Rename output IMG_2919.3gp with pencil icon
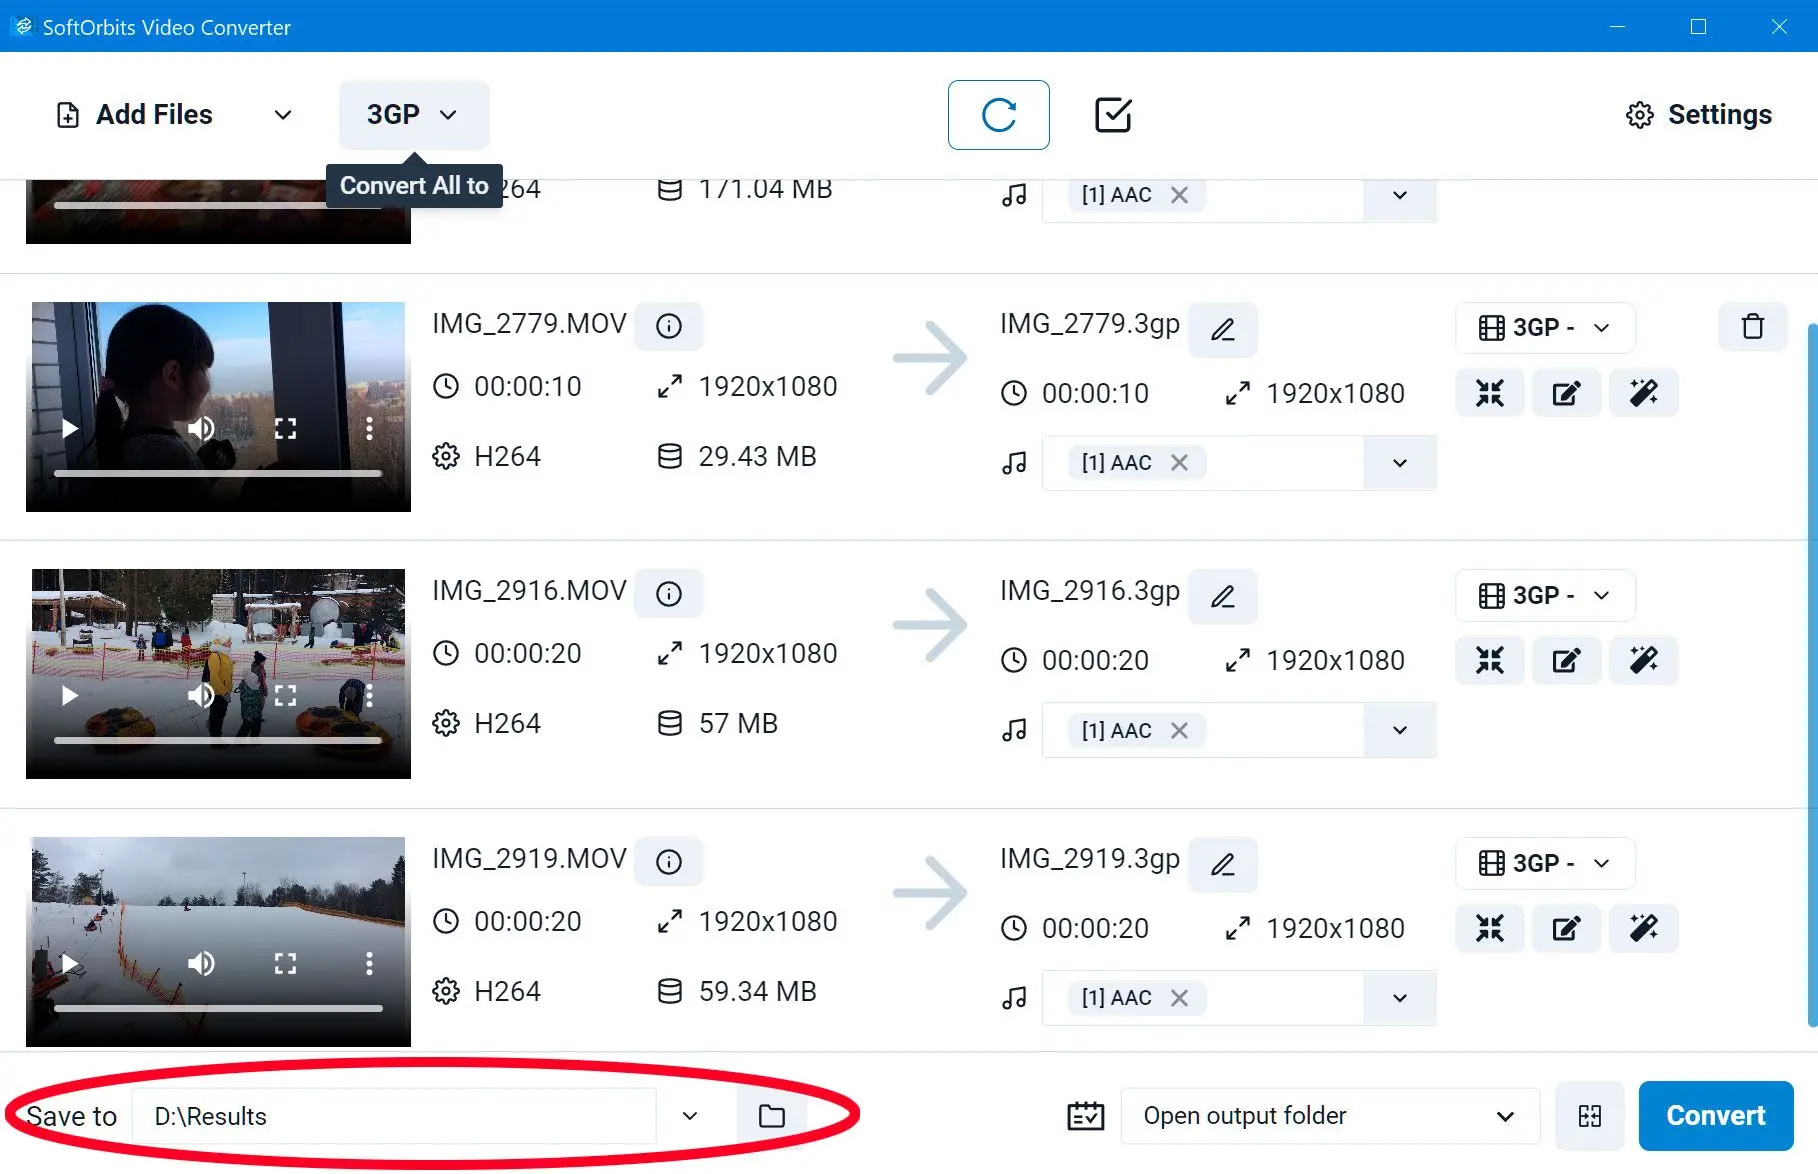1818x1174 pixels. [1222, 864]
